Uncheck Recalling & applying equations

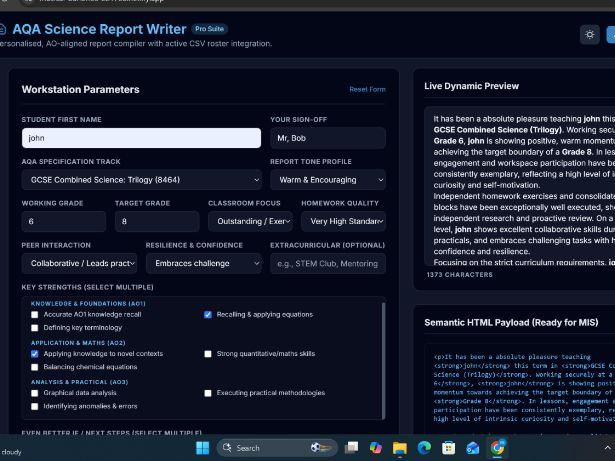[x=208, y=315]
